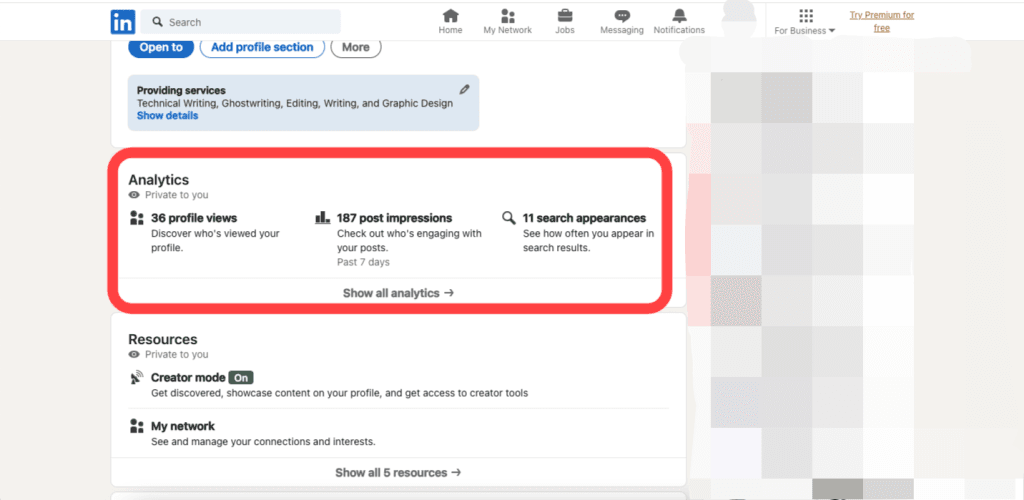Click the profile views people icon
The height and width of the screenshot is (500, 1024).
(x=136, y=218)
